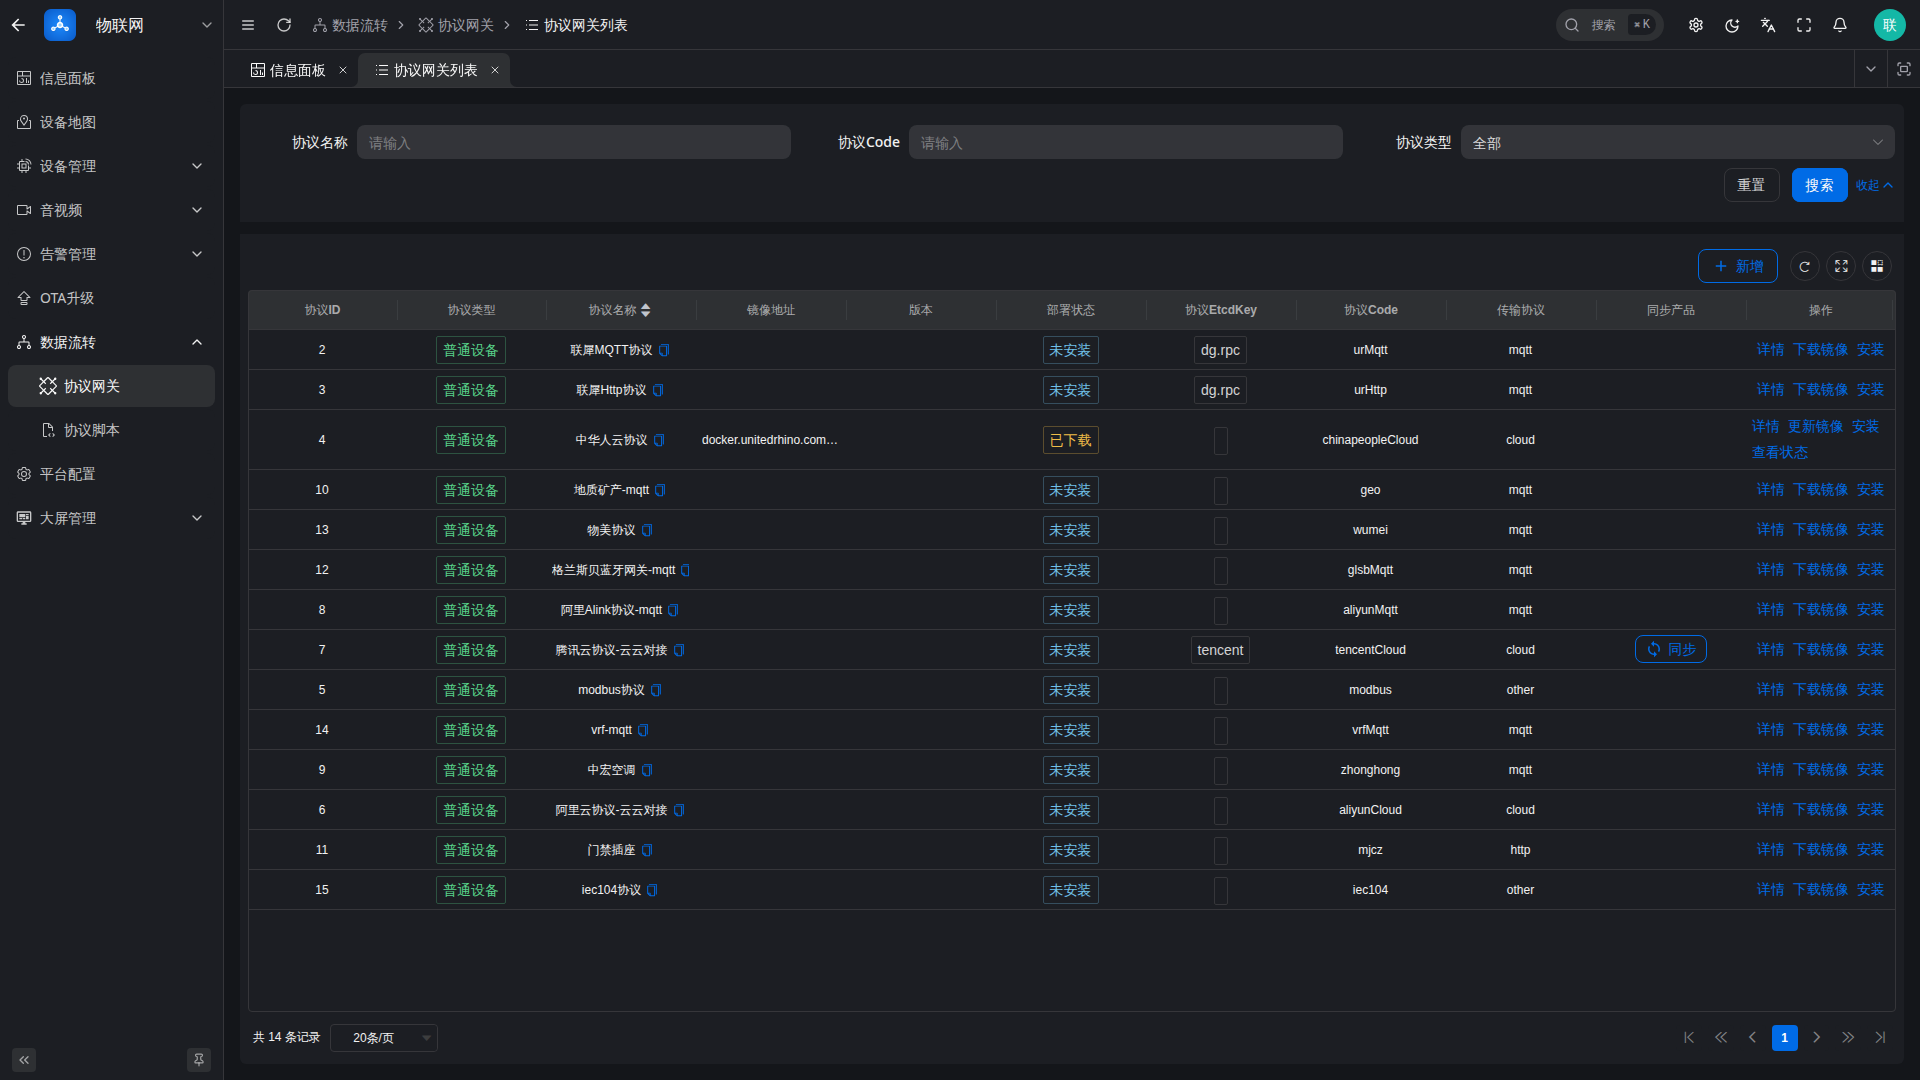Focus the 协议名称 input field
This screenshot has width=1920, height=1080.
point(574,143)
